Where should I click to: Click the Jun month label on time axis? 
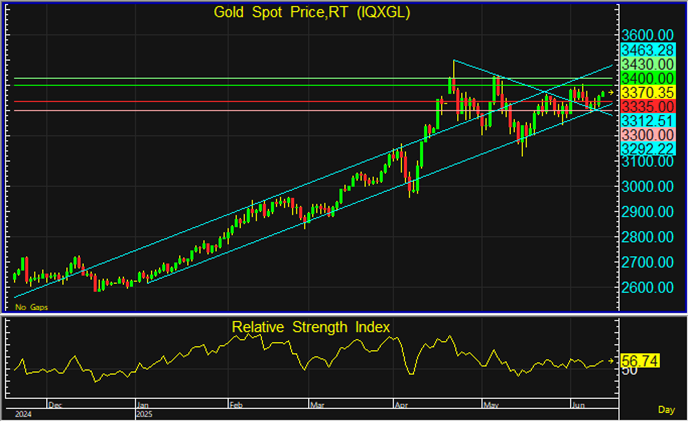coord(578,405)
